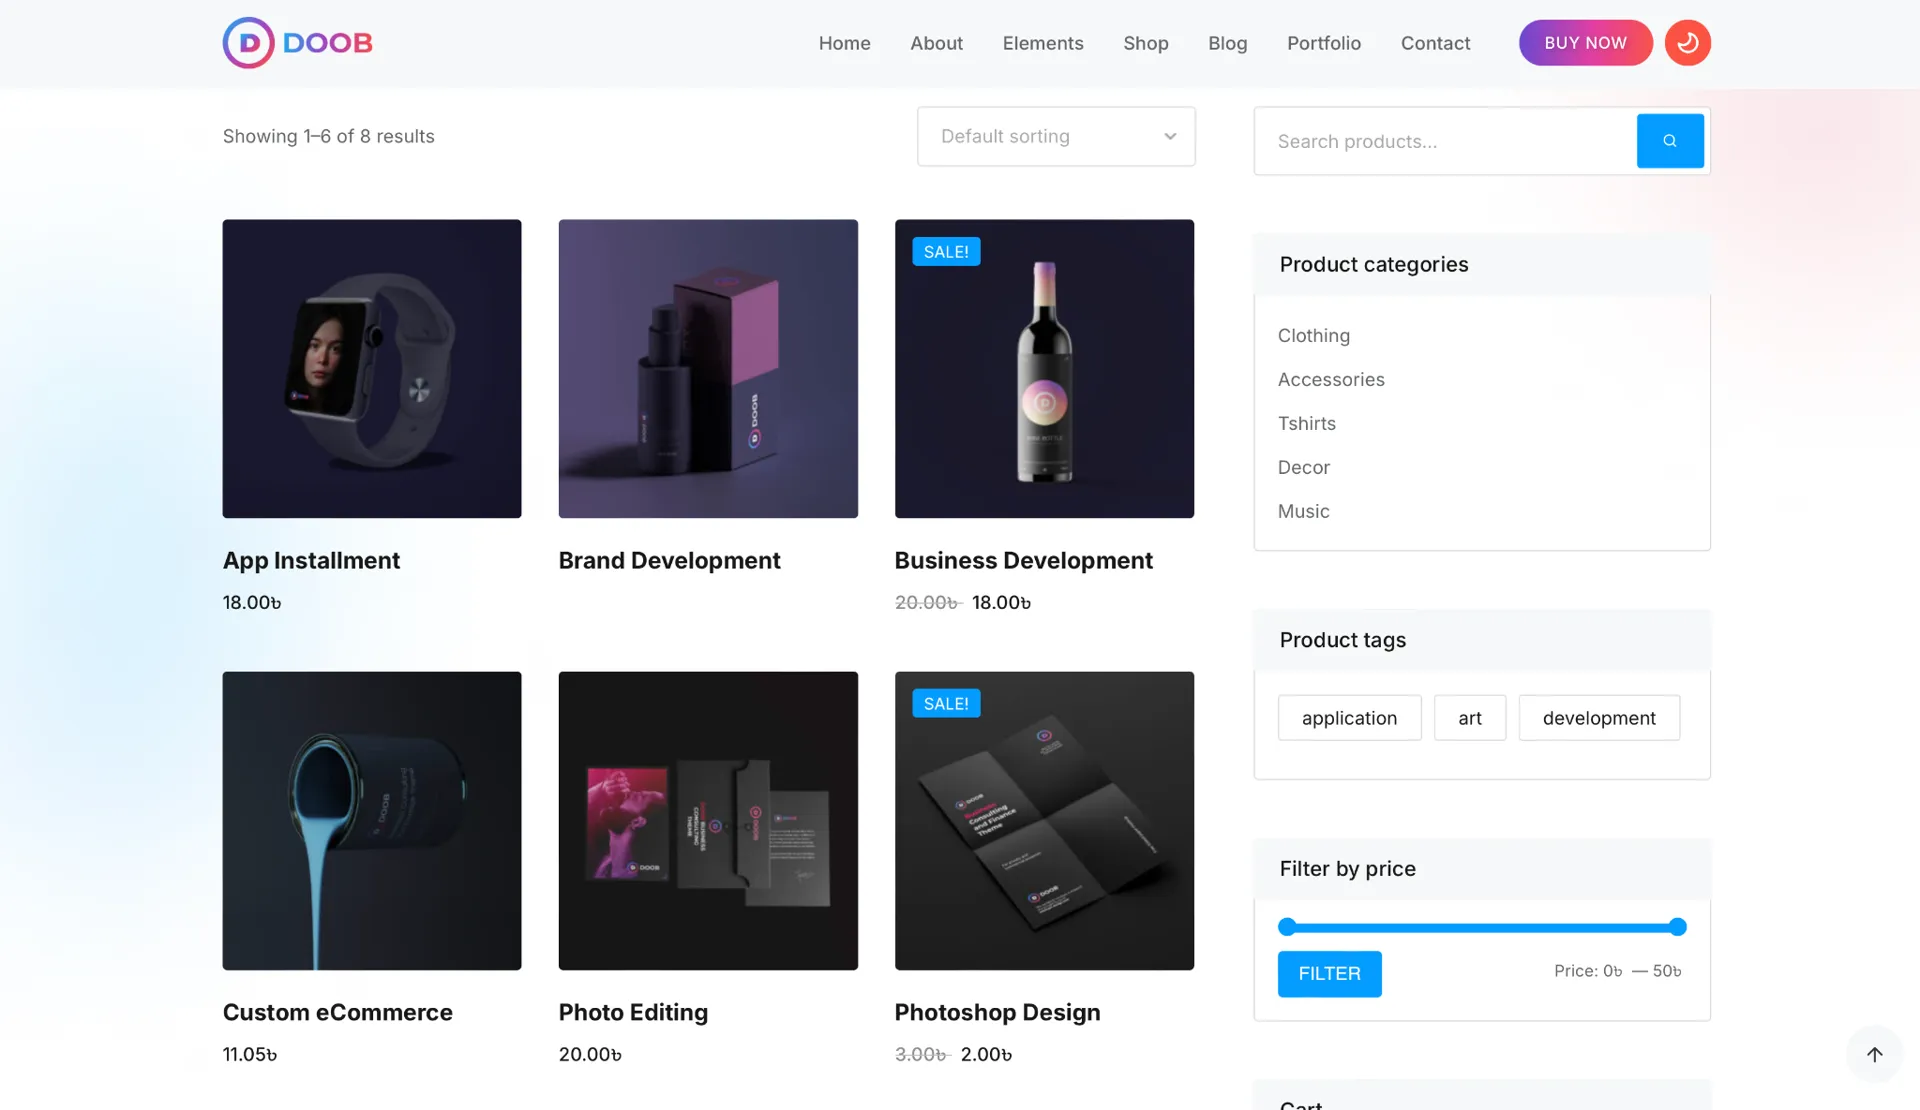Open the Photo Editing product title
The width and height of the screenshot is (1920, 1110).
pos(632,1012)
